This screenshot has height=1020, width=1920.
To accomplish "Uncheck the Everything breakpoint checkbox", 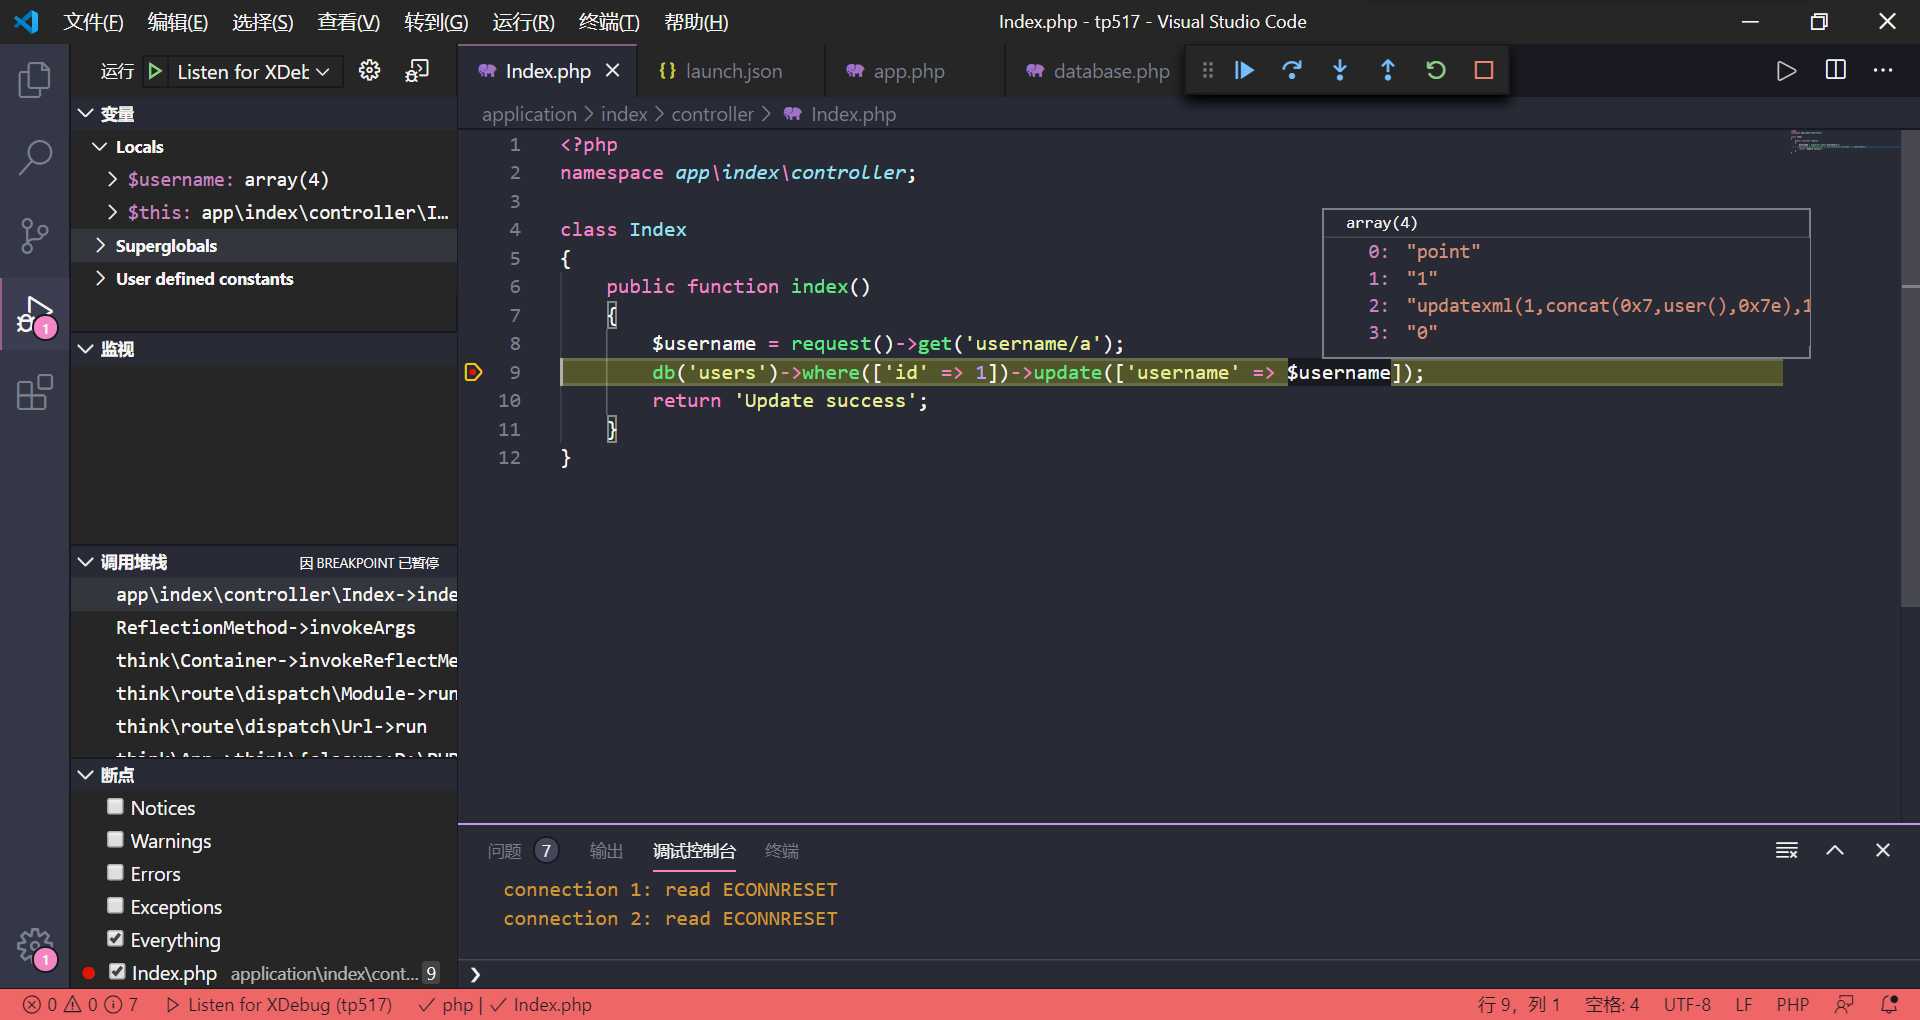I will coord(116,938).
